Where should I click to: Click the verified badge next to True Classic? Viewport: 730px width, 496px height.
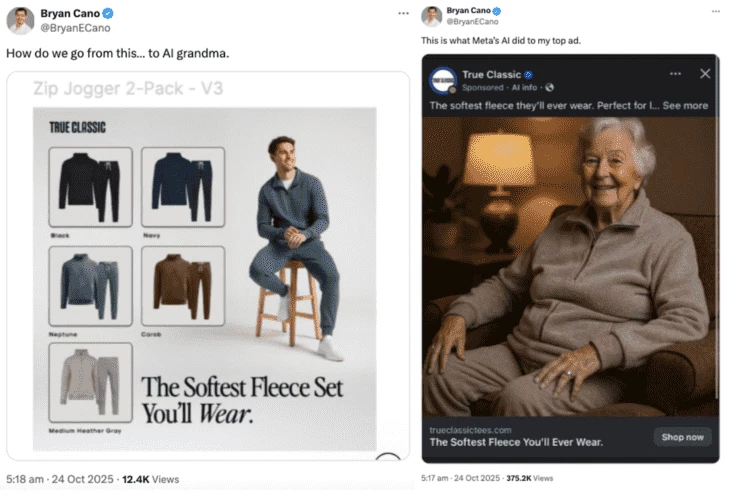pos(531,75)
